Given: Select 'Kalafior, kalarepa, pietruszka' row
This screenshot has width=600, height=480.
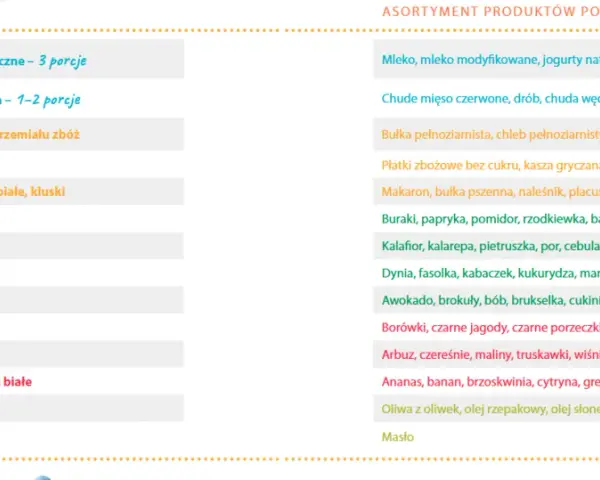Looking at the screenshot, I should pos(487,246).
